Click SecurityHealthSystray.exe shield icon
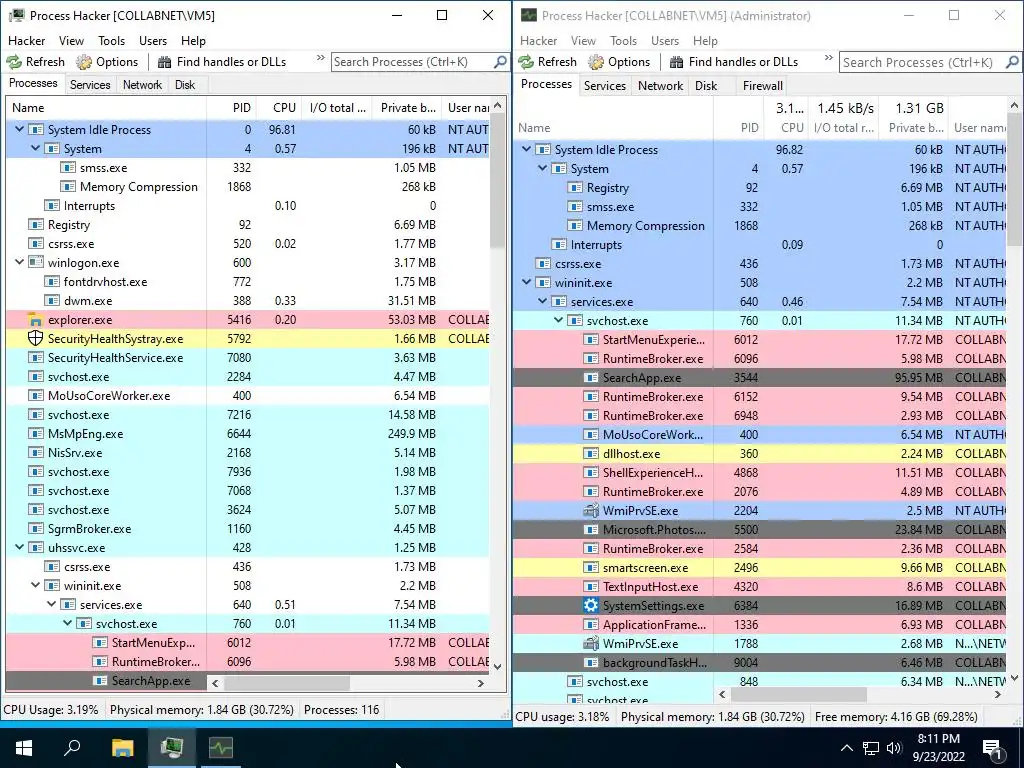 35,339
